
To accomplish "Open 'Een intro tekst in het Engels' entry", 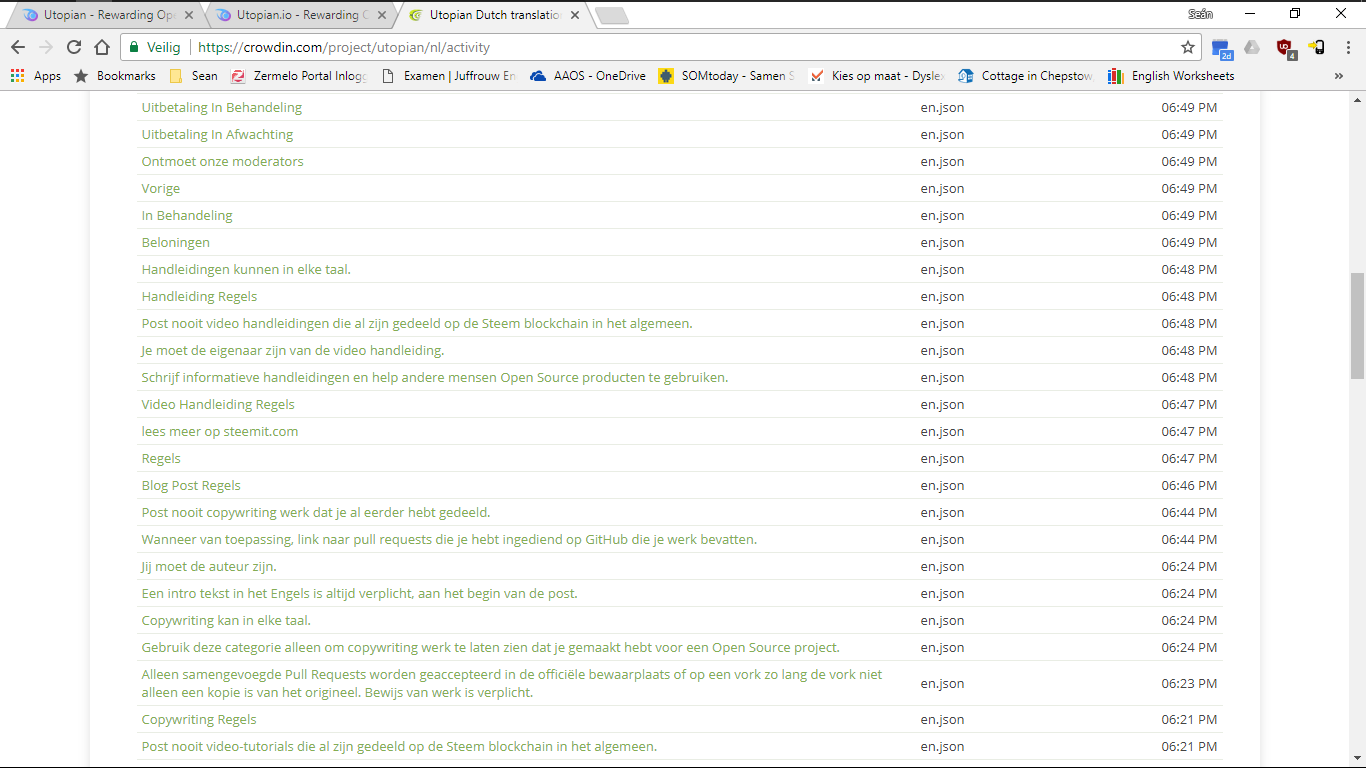I will coord(360,593).
